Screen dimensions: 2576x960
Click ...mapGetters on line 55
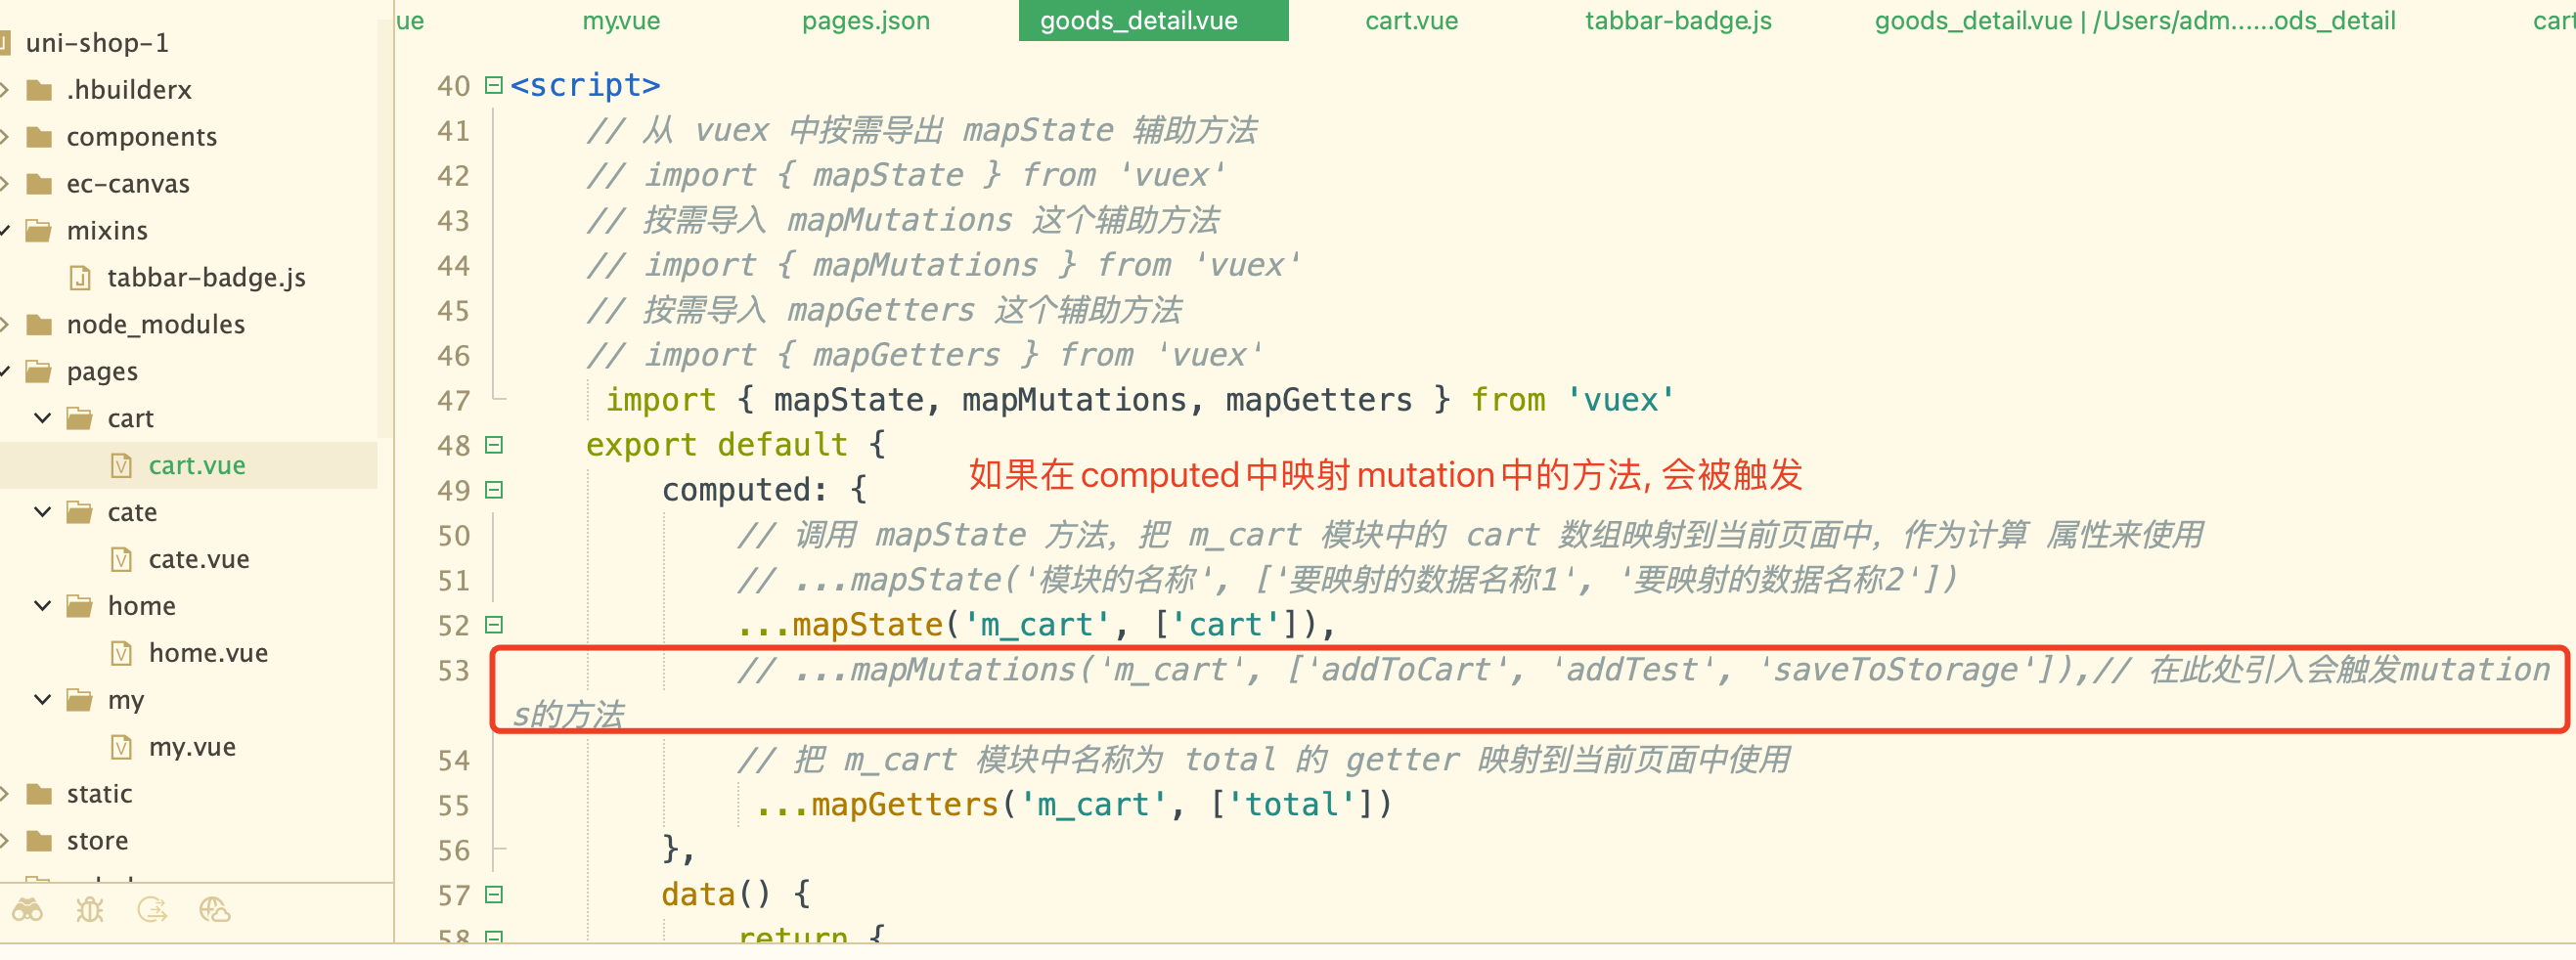point(877,805)
